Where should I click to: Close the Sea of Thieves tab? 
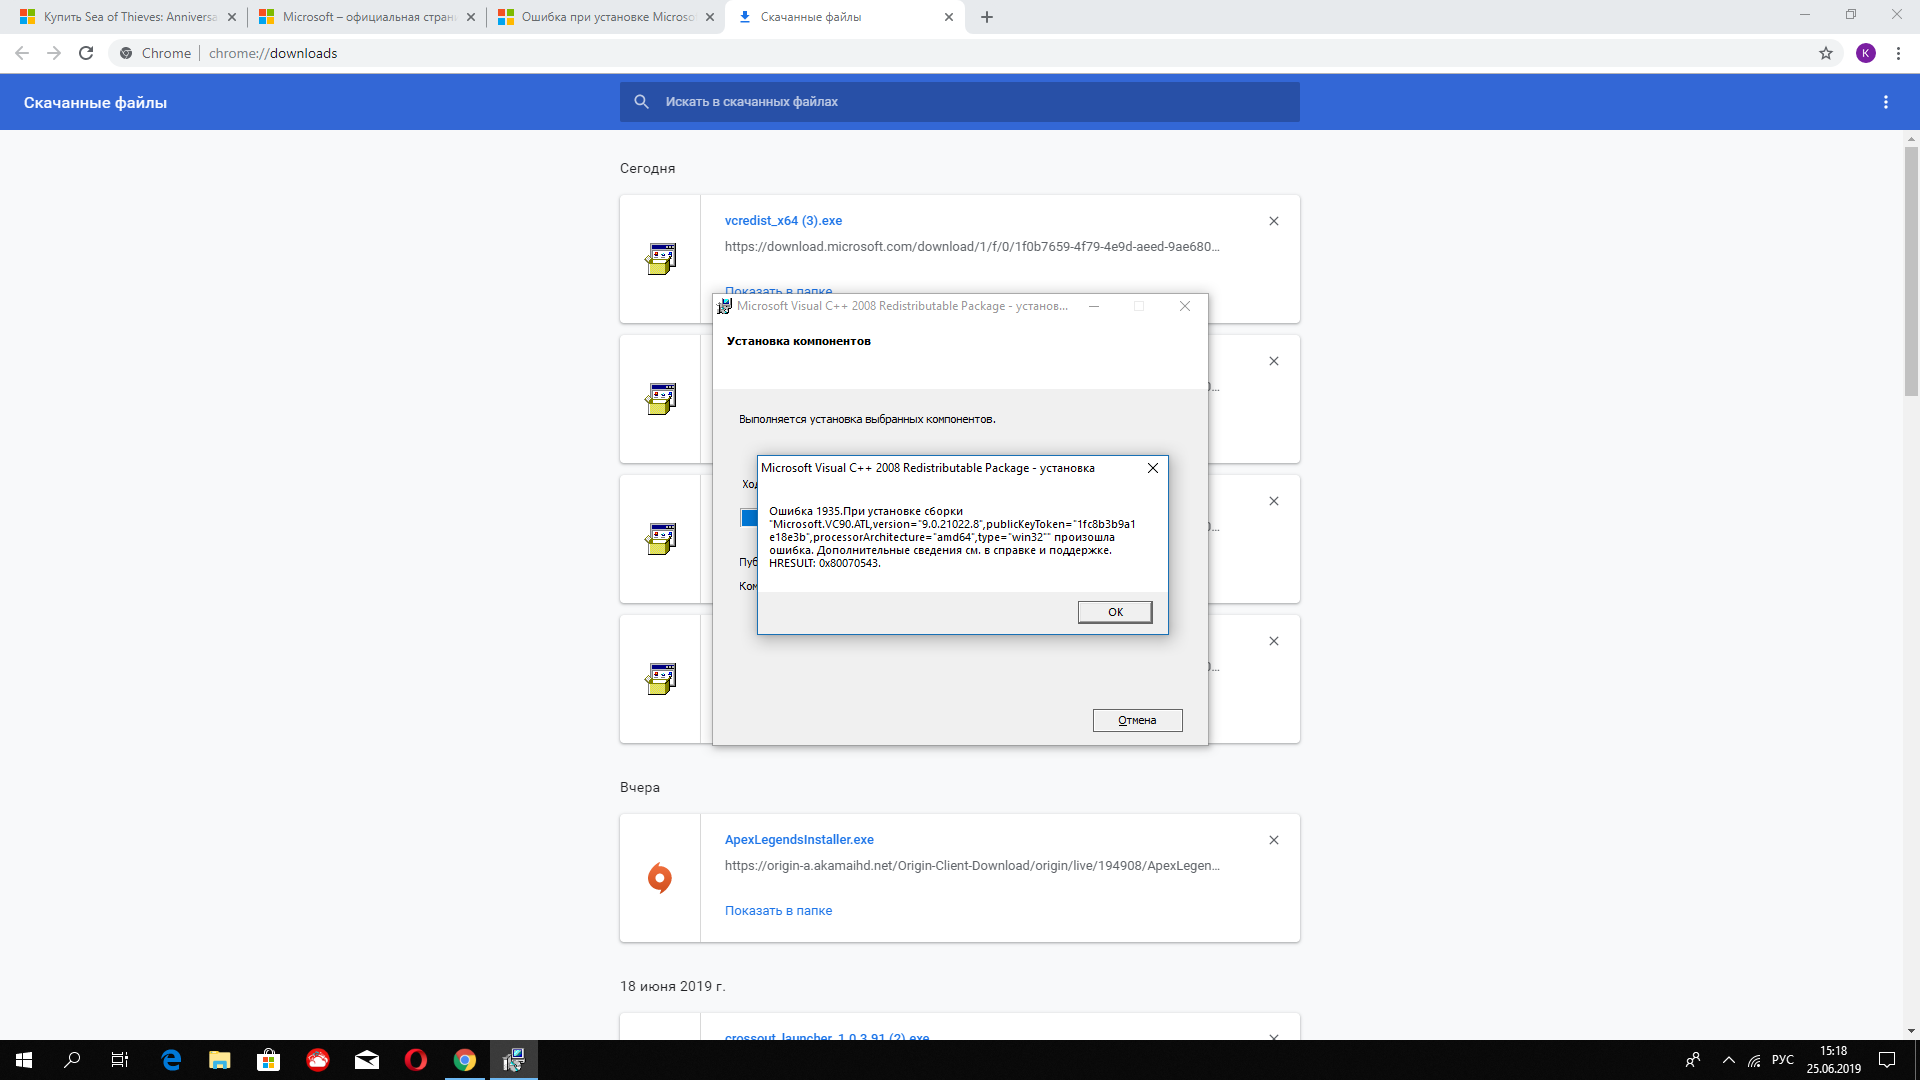pyautogui.click(x=232, y=17)
